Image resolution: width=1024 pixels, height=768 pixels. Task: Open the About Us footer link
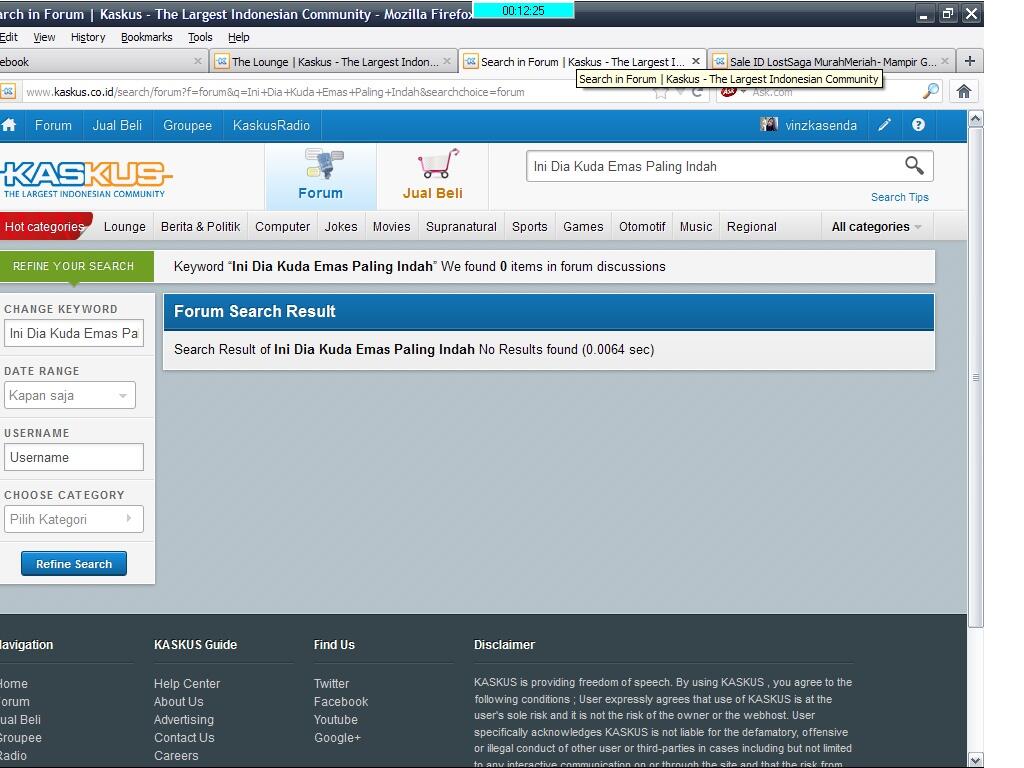[179, 701]
